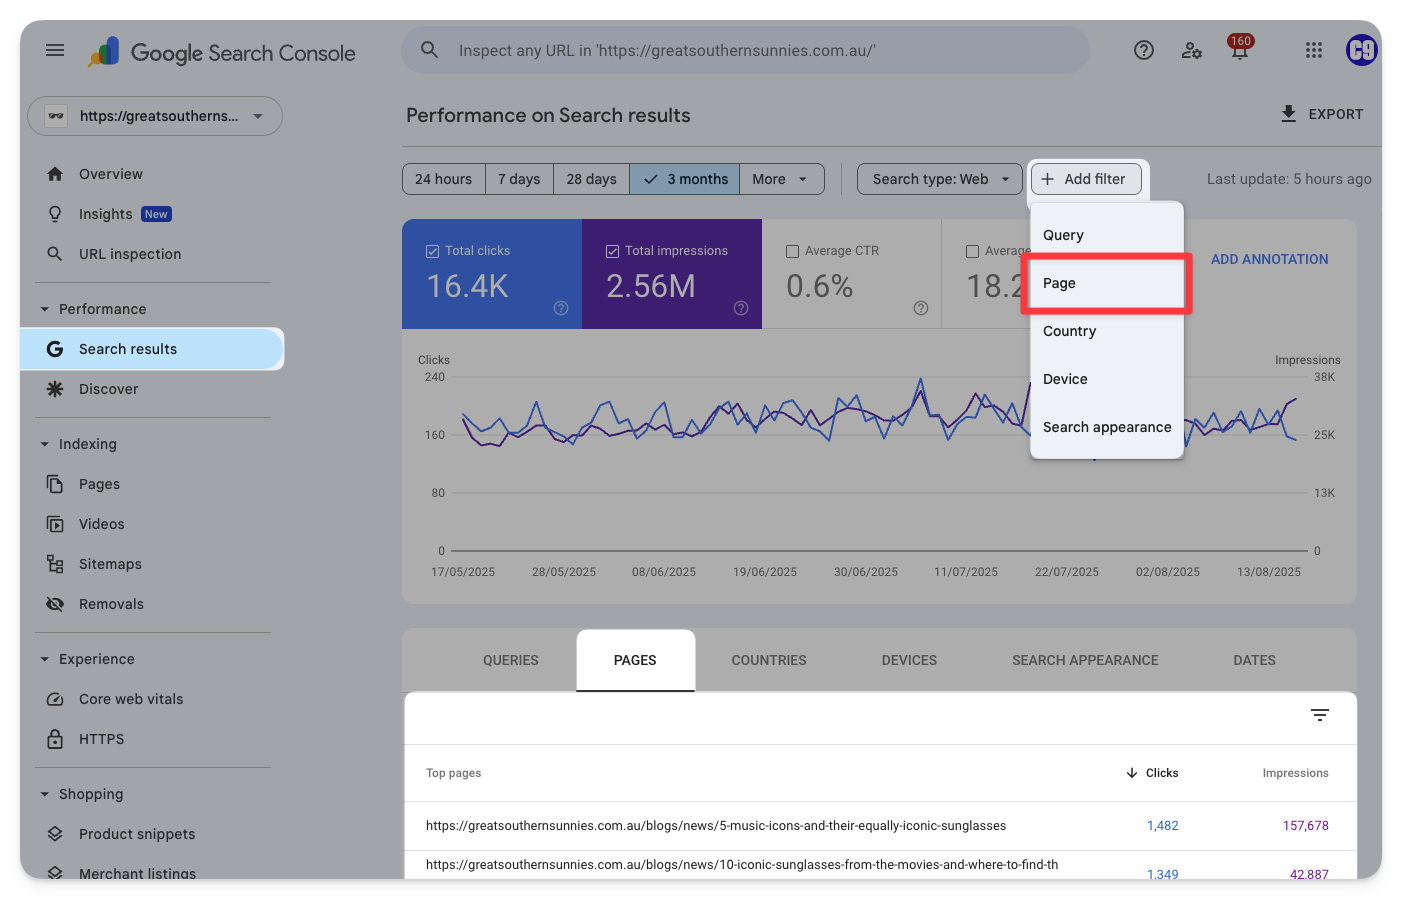
Task: Enable the Average CTR checkbox
Action: click(x=793, y=251)
